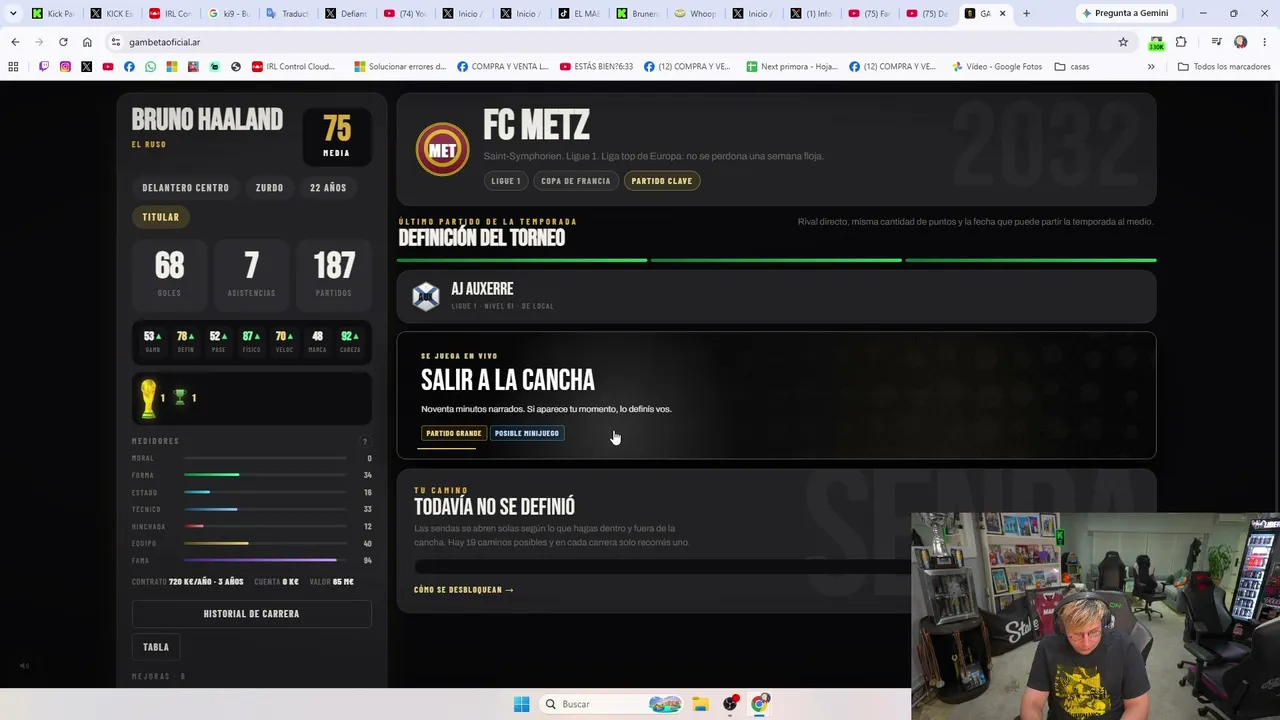Click the Salir a la Cancha card

[x=776, y=395]
